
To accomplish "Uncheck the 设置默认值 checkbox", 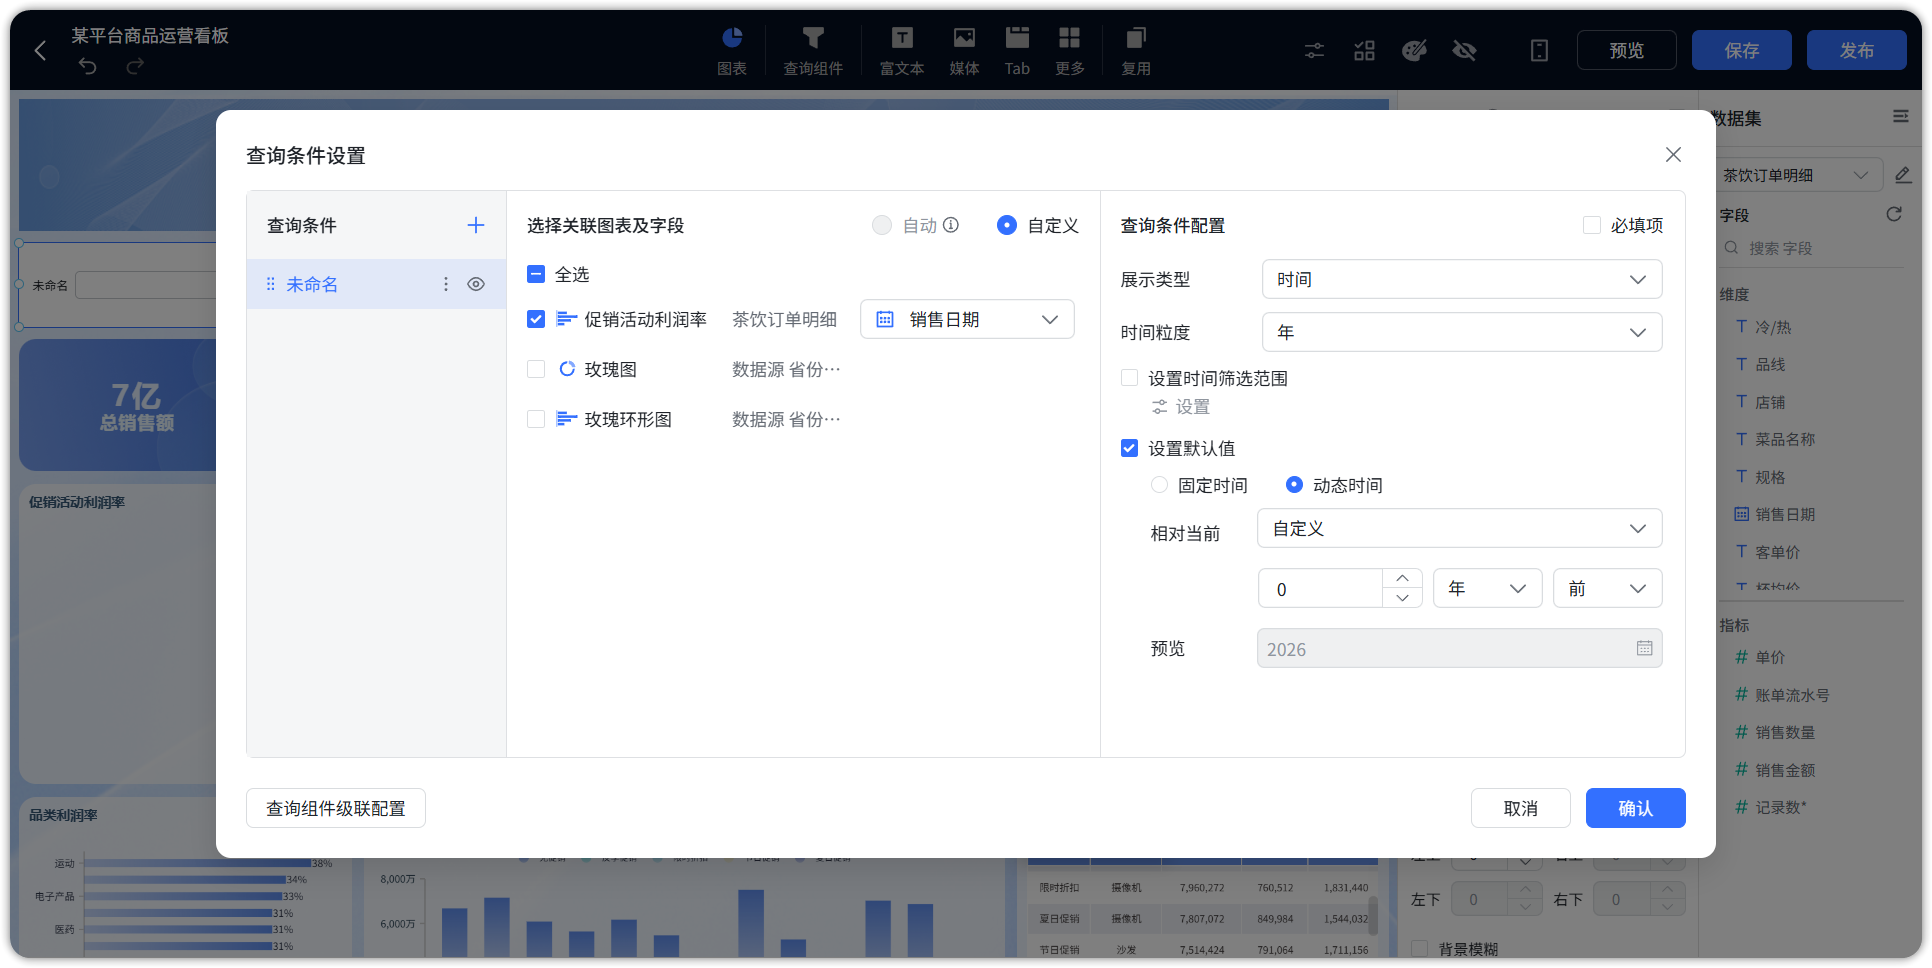I will (1130, 448).
